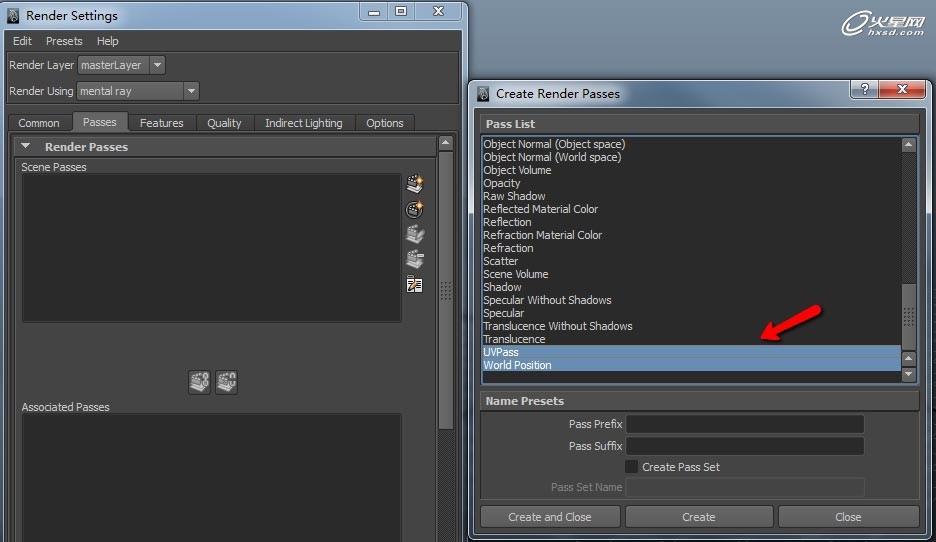
Task: Select the Refraction Material Color pass
Action: pyautogui.click(x=691, y=235)
